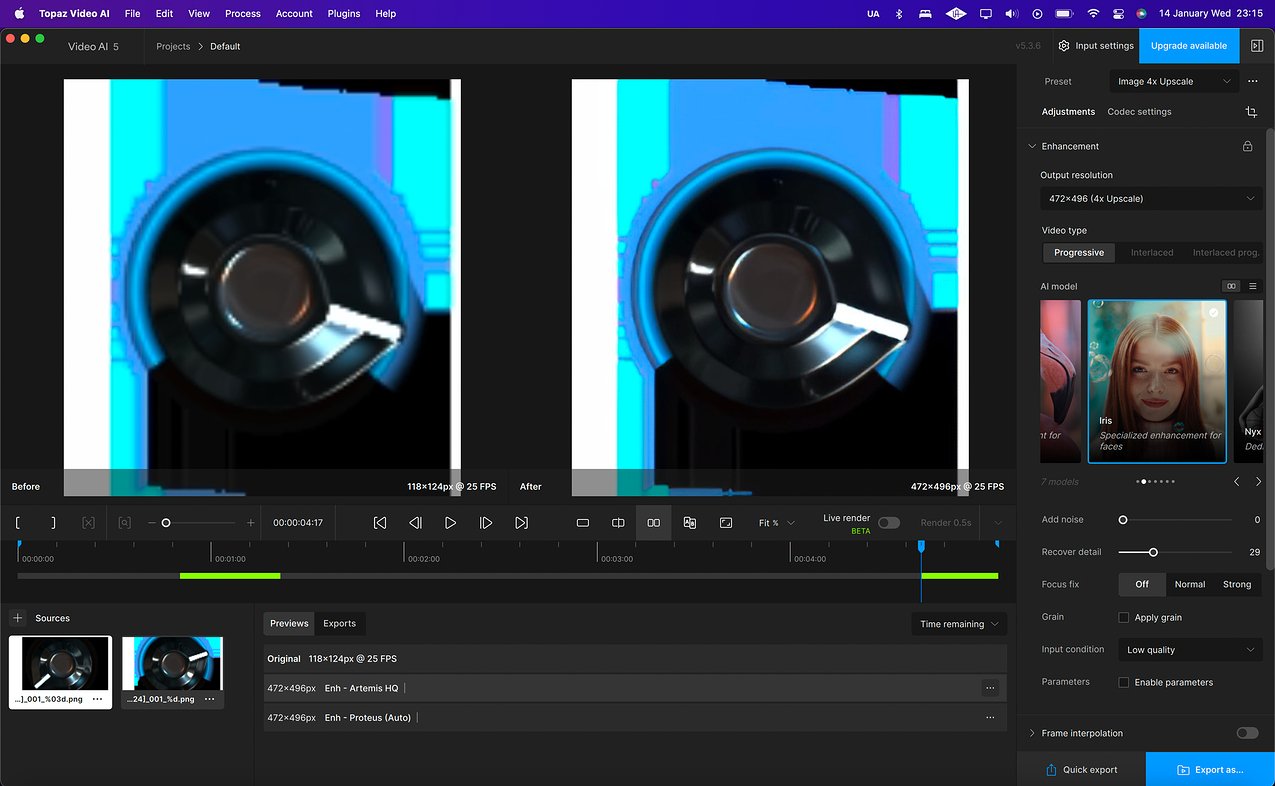Click the Quick export button
Screen dimensions: 1275x786
1081,769
